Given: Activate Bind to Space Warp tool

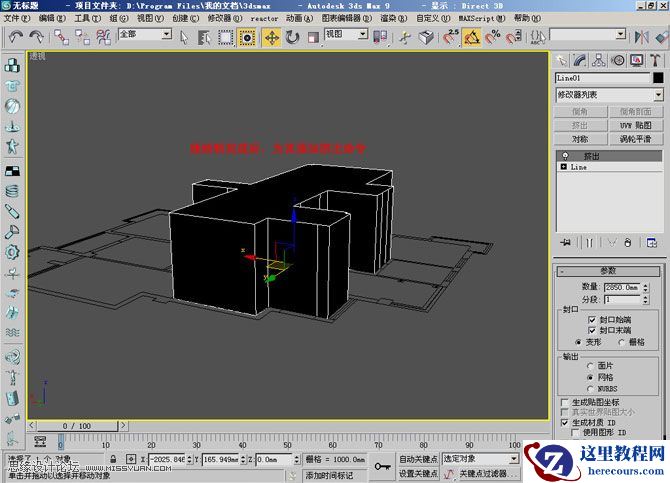Looking at the screenshot, I should 103,37.
